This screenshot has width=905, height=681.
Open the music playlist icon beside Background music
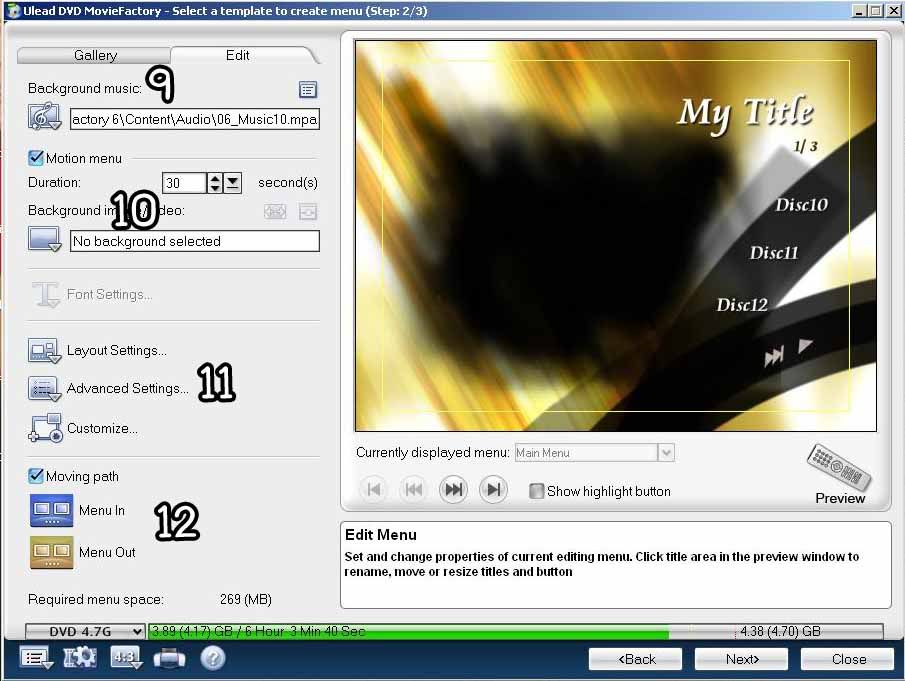[308, 90]
